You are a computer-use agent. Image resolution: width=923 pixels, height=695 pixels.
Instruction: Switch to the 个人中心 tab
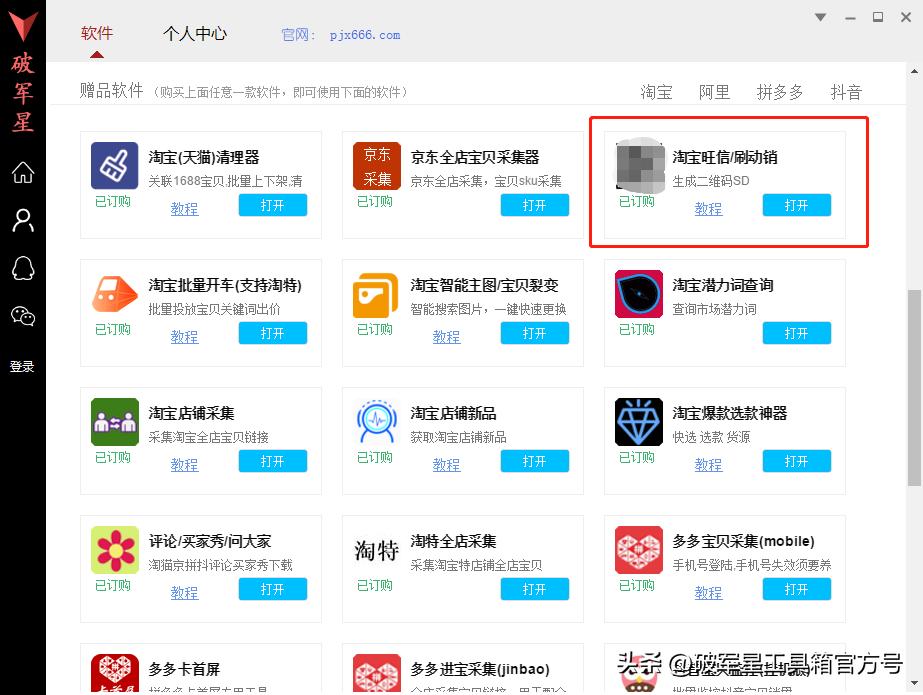tap(195, 33)
